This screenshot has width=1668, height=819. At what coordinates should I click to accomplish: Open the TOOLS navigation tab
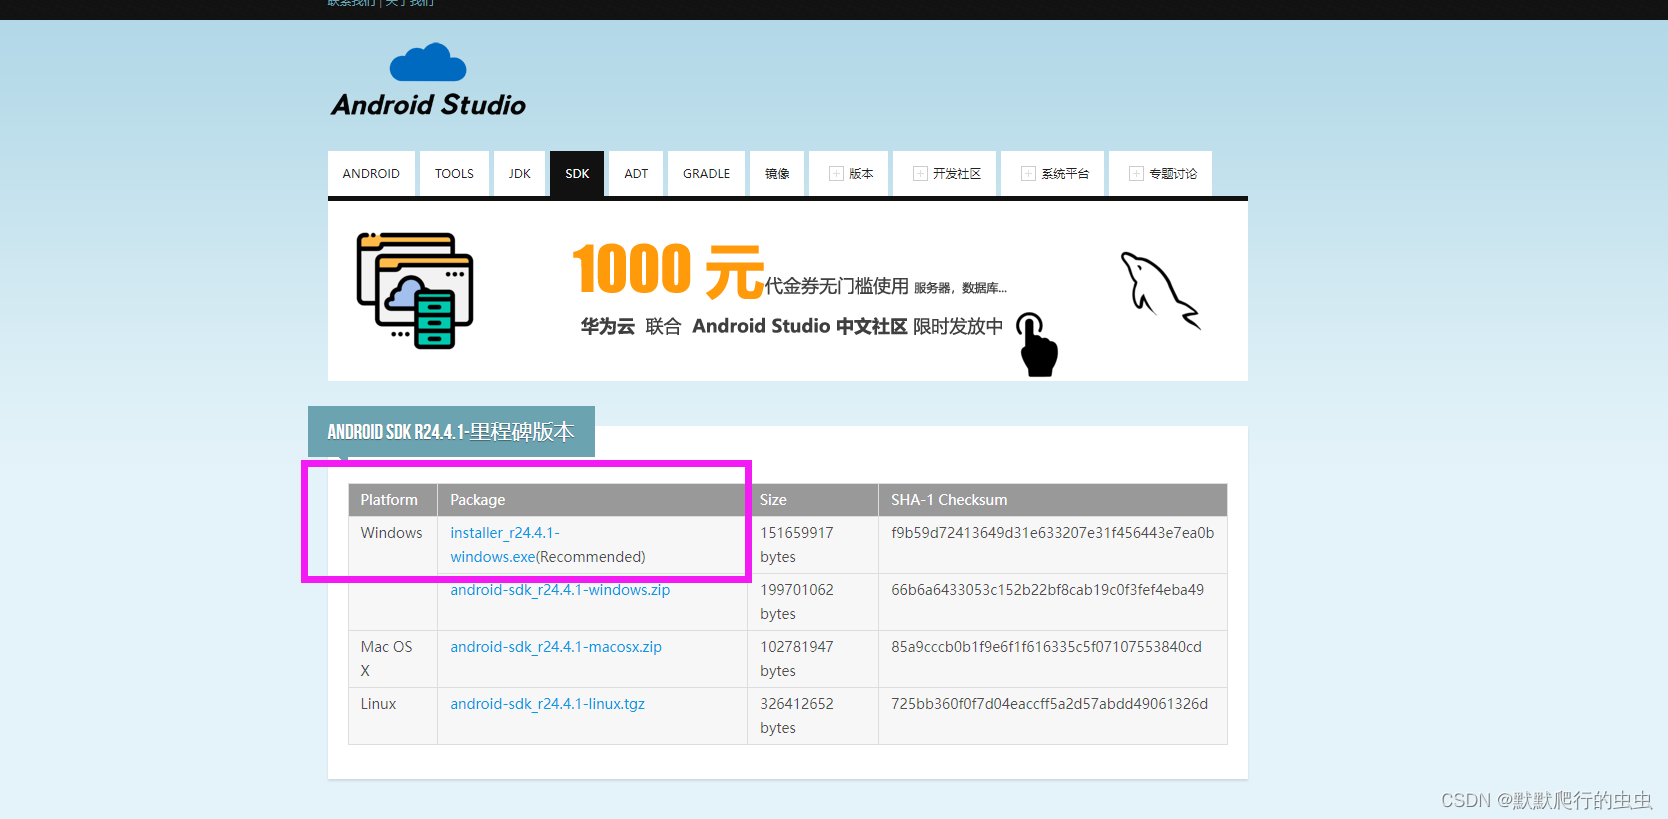tap(454, 174)
